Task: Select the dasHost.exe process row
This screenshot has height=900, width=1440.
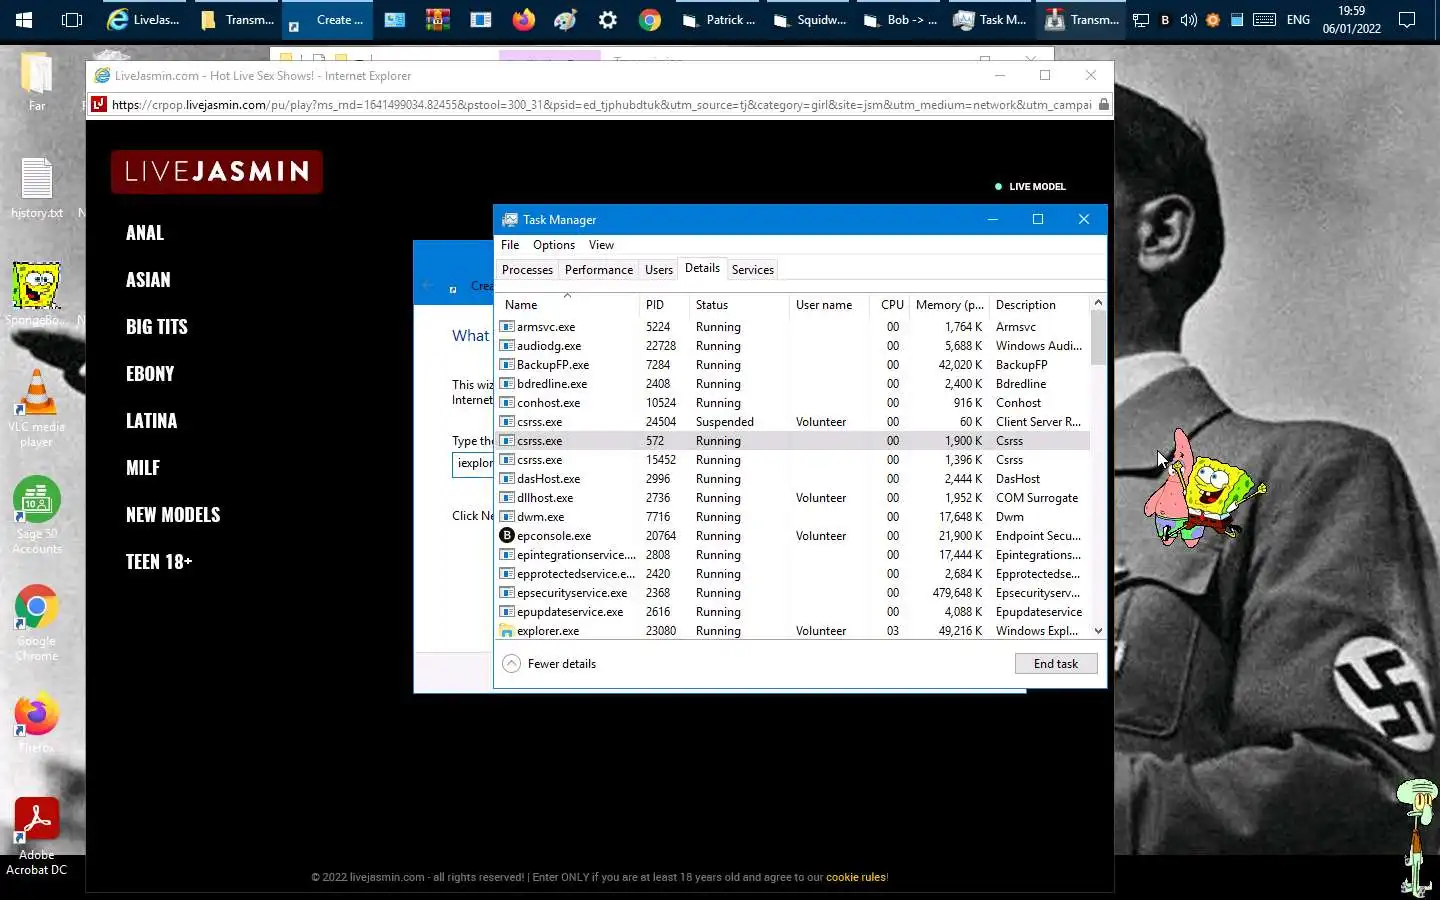Action: point(794,479)
